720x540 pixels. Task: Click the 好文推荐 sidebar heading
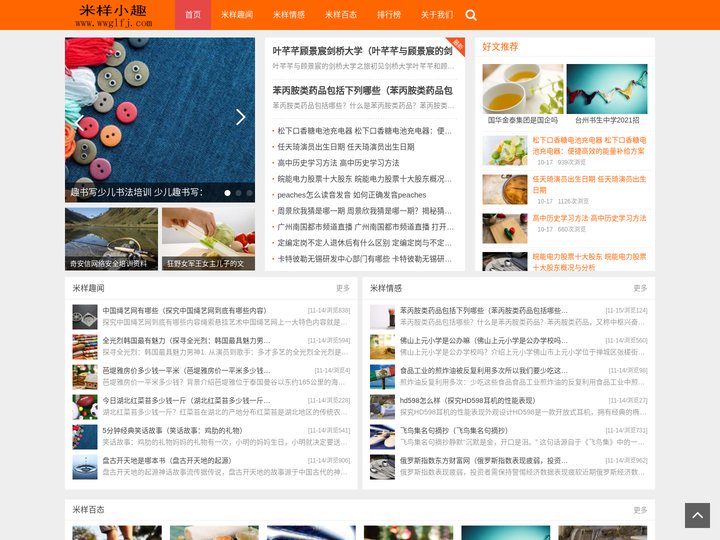click(x=500, y=46)
